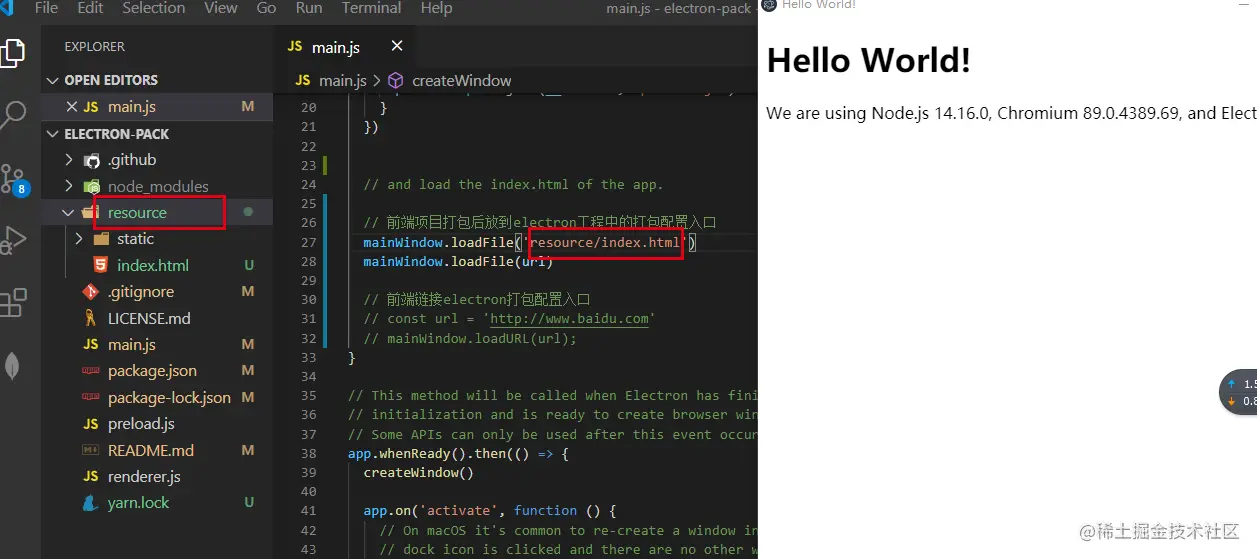Click the info icon beside README.md
Screen dimensions: 1257x559
point(91,450)
